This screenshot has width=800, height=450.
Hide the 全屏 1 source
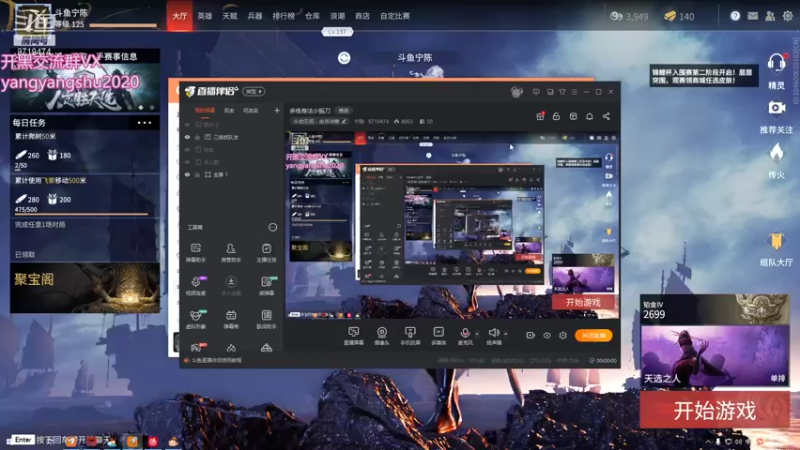pos(187,174)
